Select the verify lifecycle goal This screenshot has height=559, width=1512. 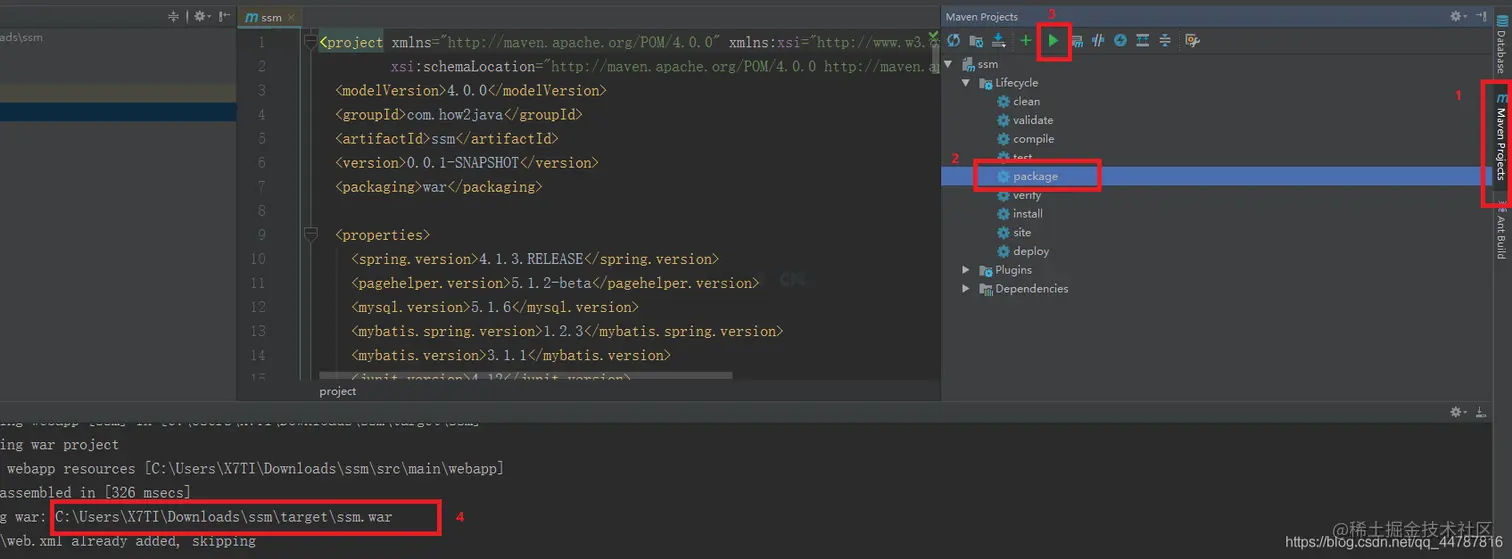tap(1027, 195)
